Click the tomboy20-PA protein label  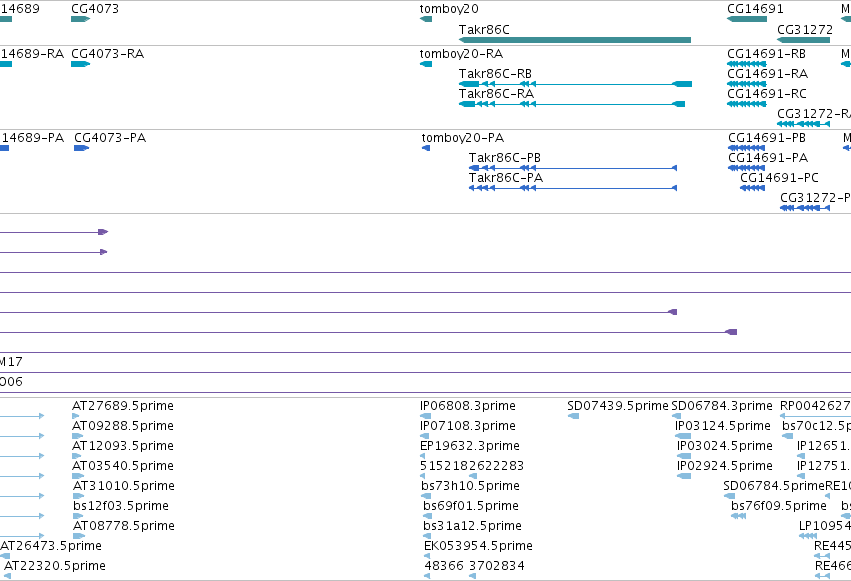(x=463, y=138)
